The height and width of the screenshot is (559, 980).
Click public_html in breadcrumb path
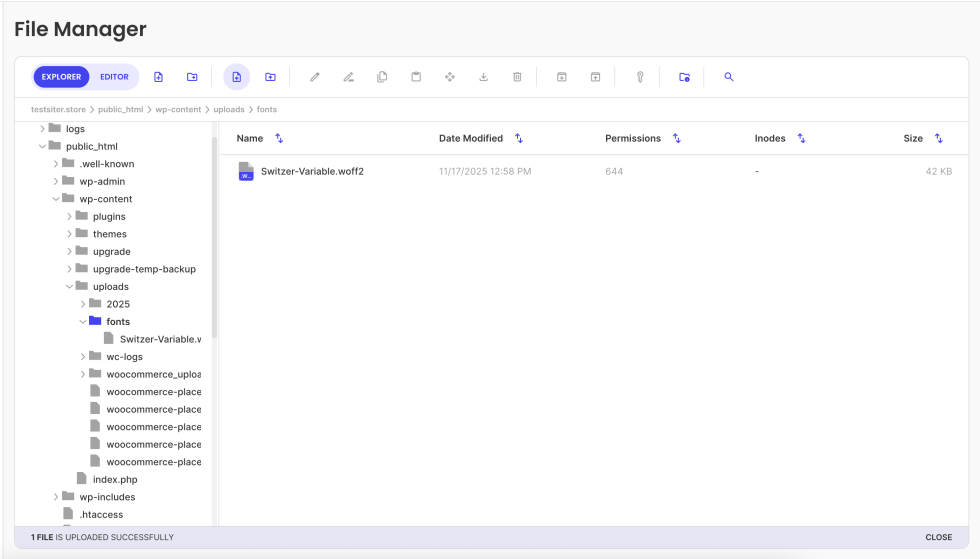(x=120, y=109)
